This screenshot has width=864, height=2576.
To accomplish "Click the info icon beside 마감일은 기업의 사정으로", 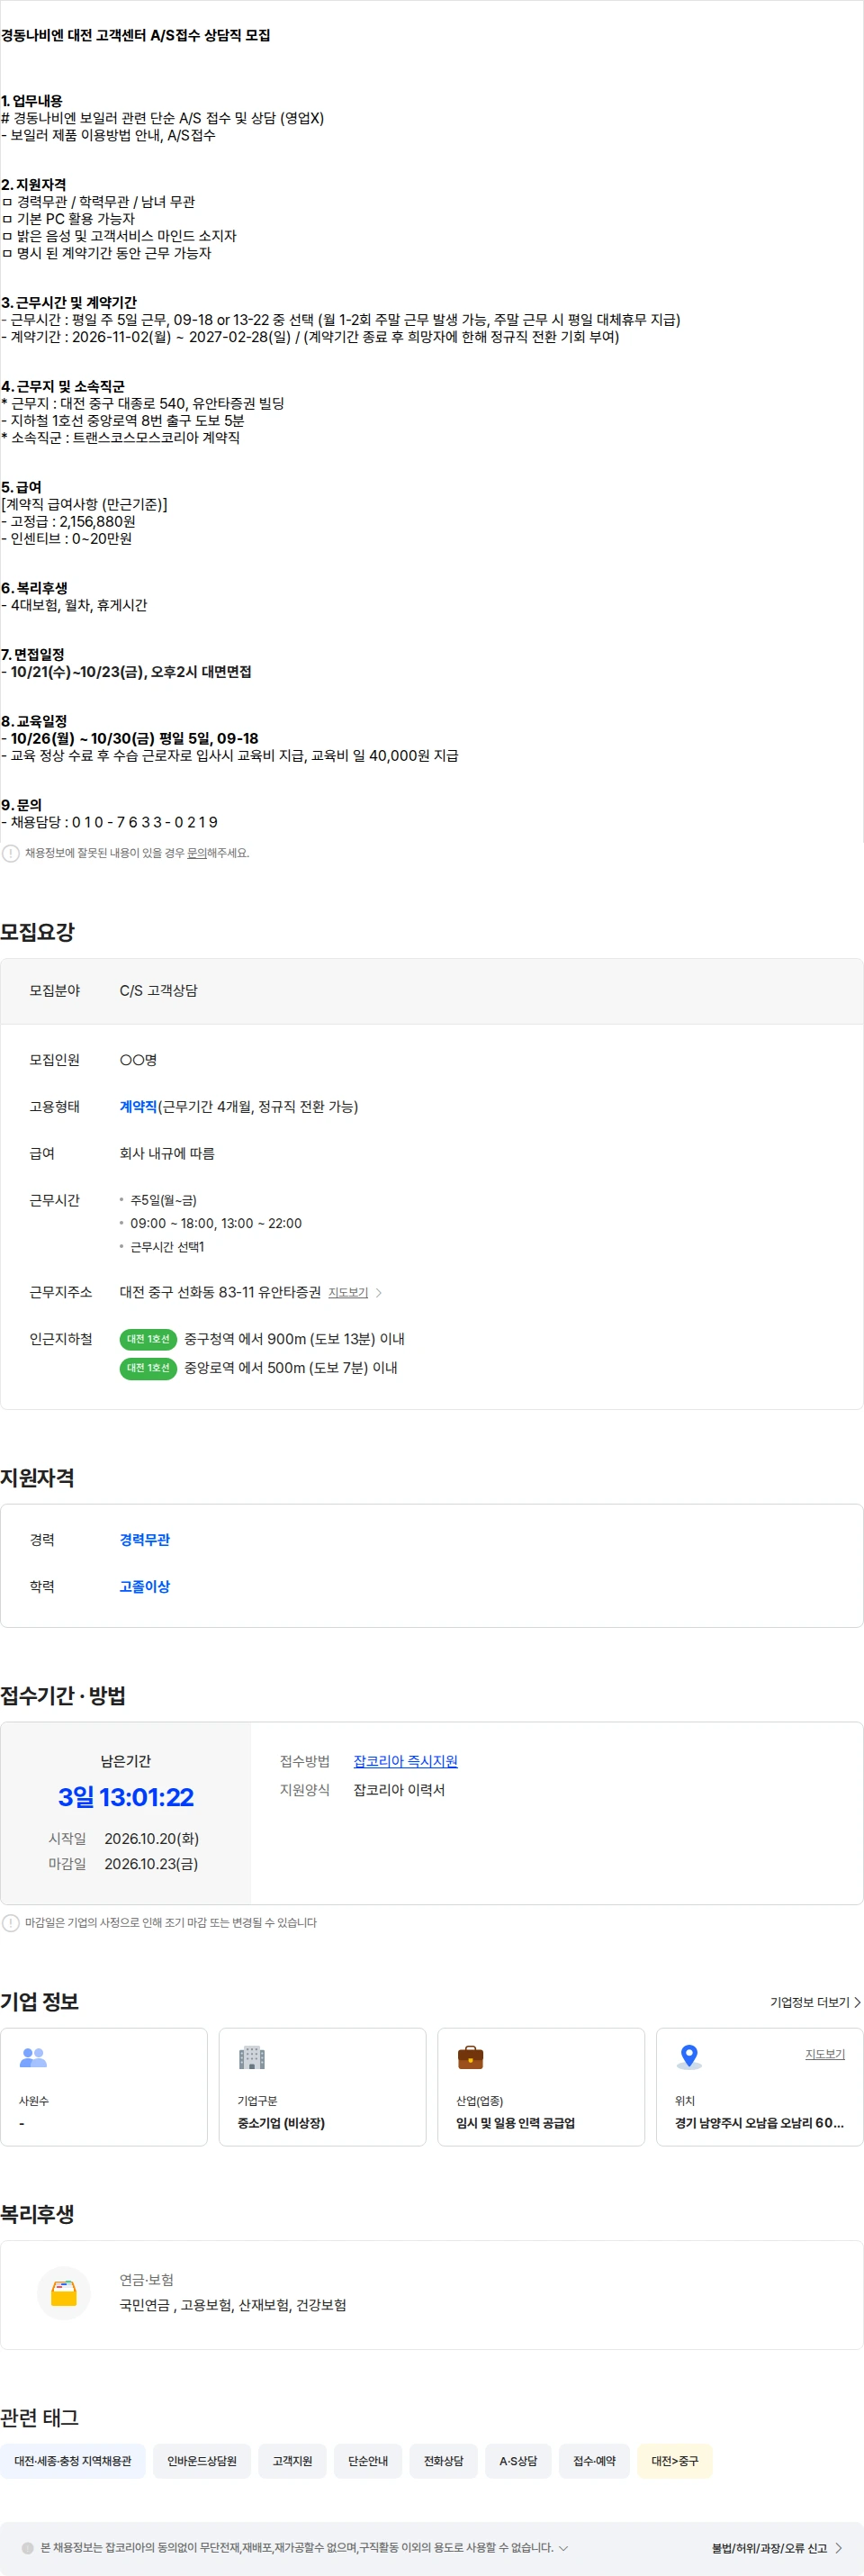I will pyautogui.click(x=10, y=1923).
